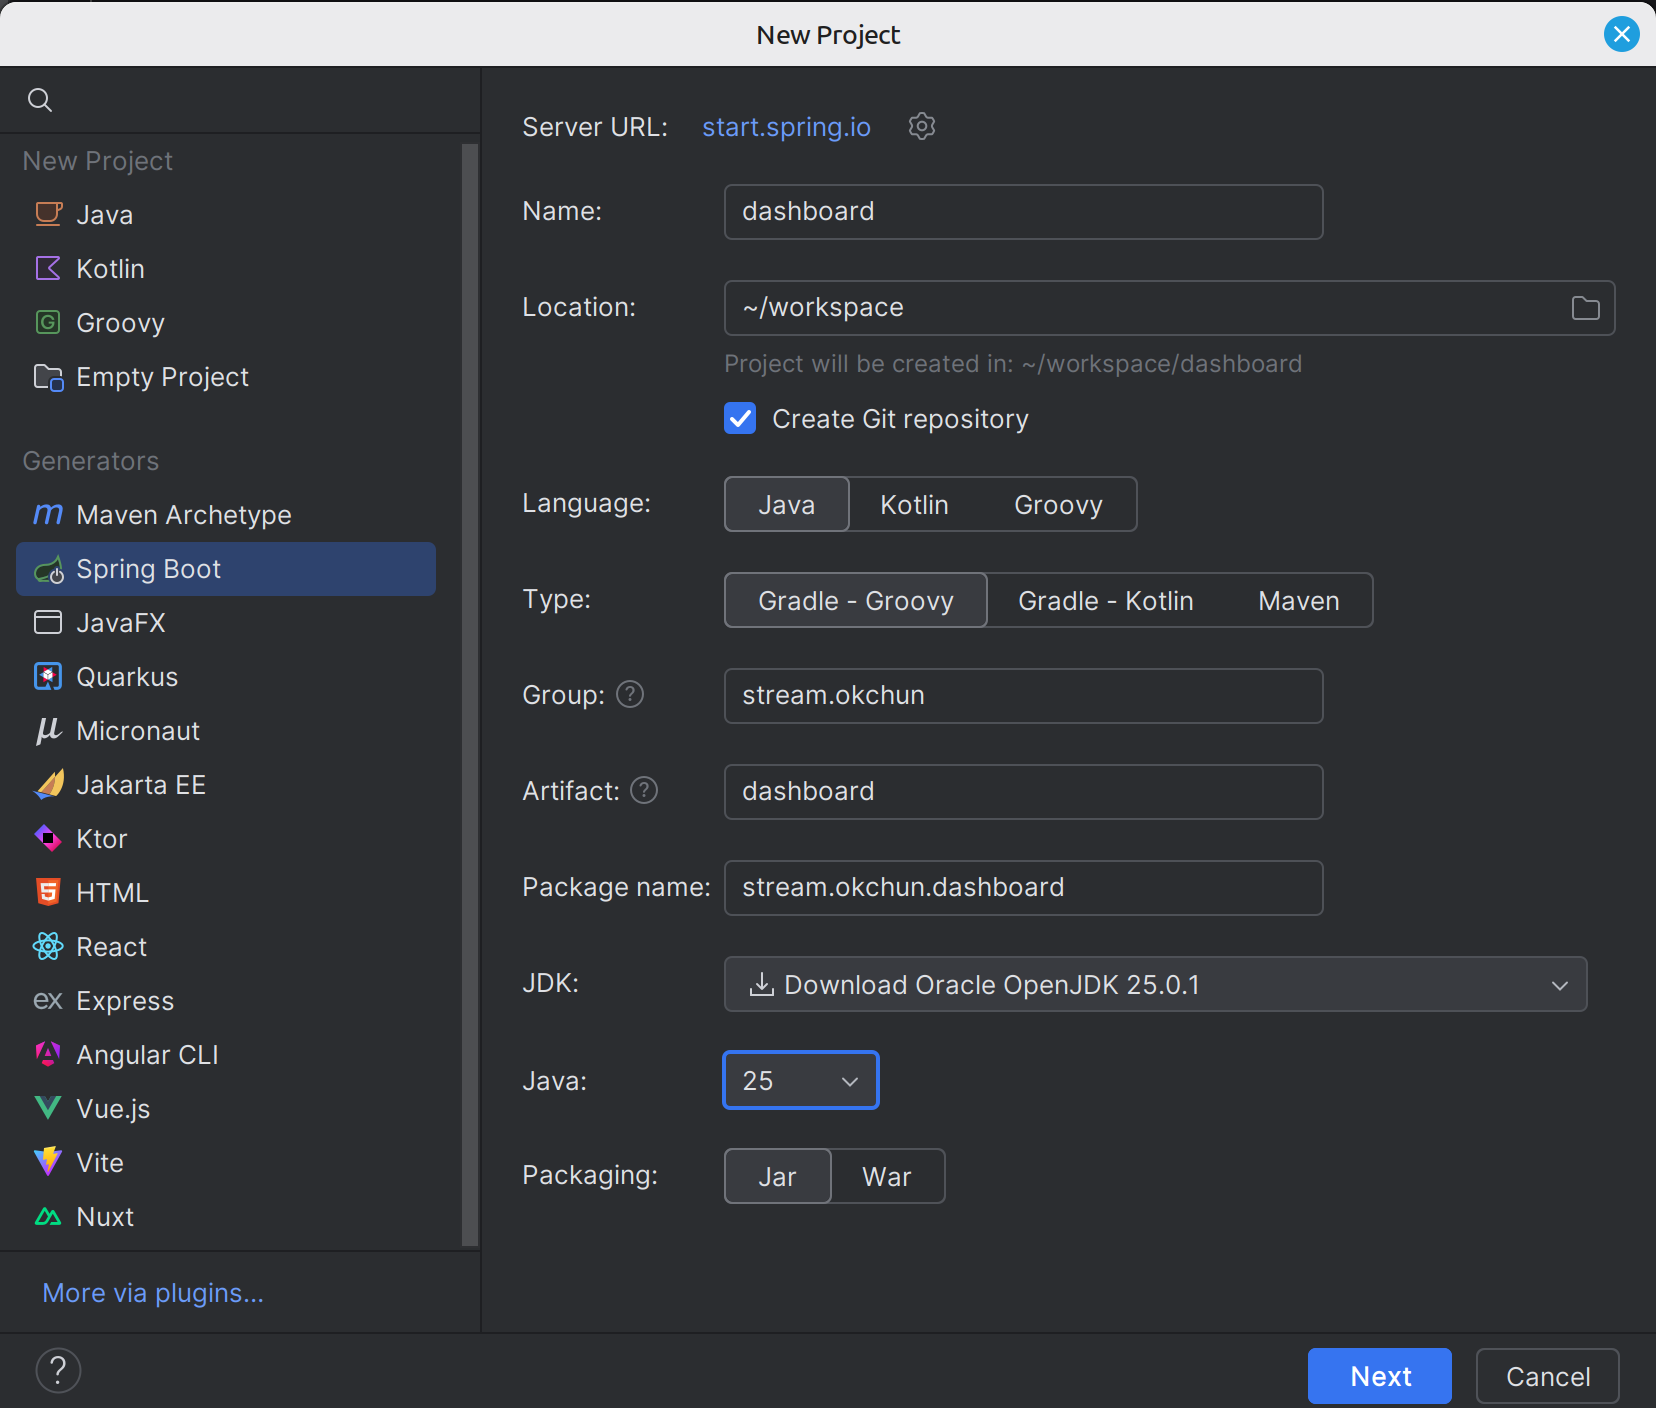Open the Micronaut generator
The image size is (1656, 1408).
[137, 730]
